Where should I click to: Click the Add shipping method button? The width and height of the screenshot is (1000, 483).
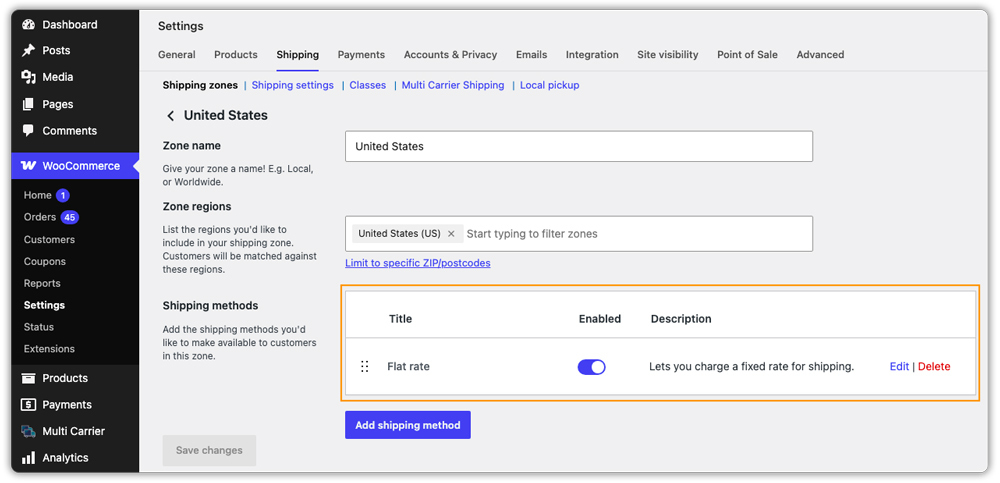[408, 425]
